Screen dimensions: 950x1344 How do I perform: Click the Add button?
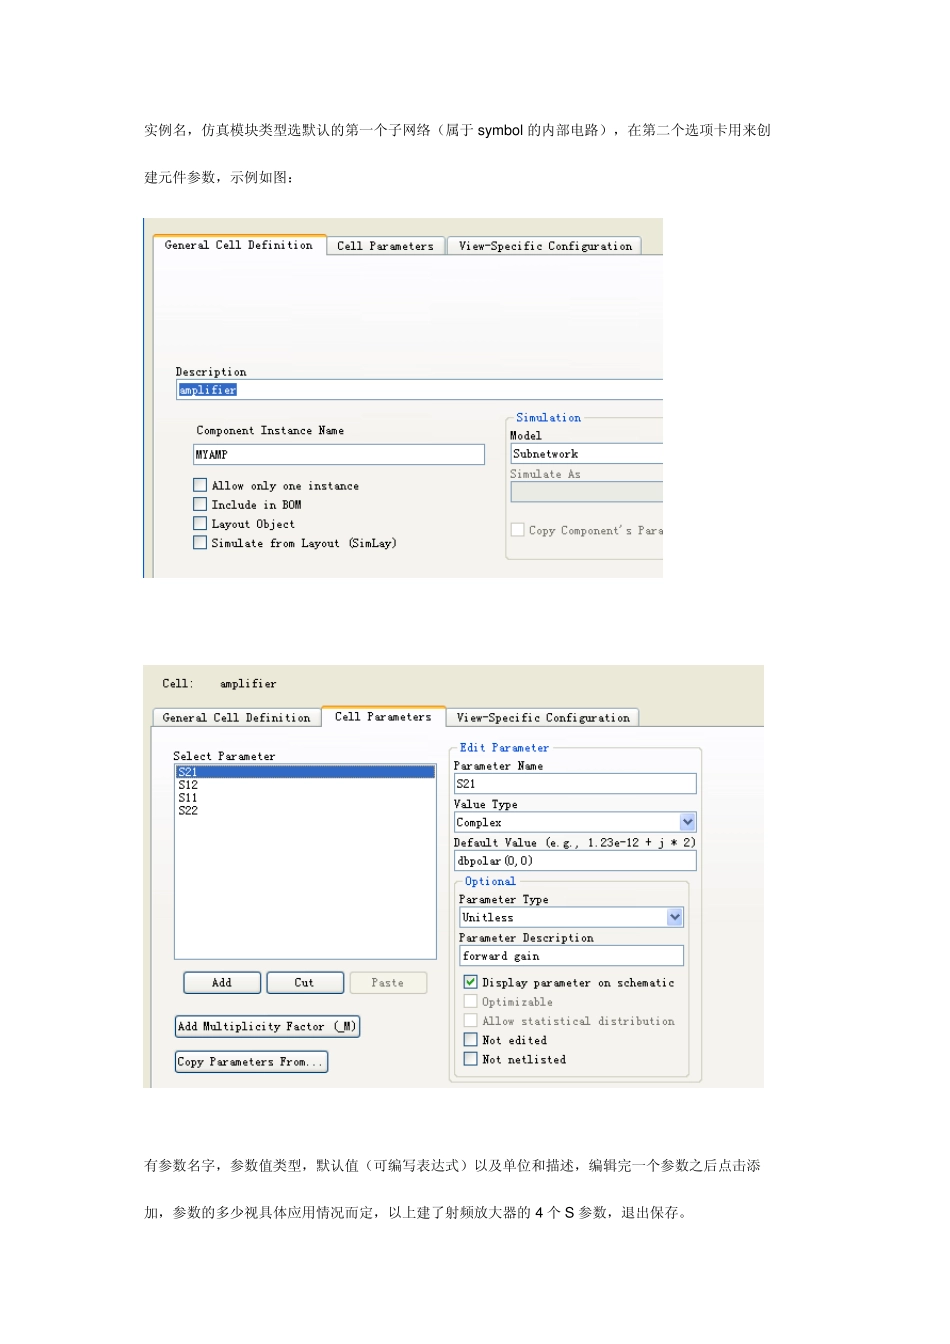[x=222, y=983]
